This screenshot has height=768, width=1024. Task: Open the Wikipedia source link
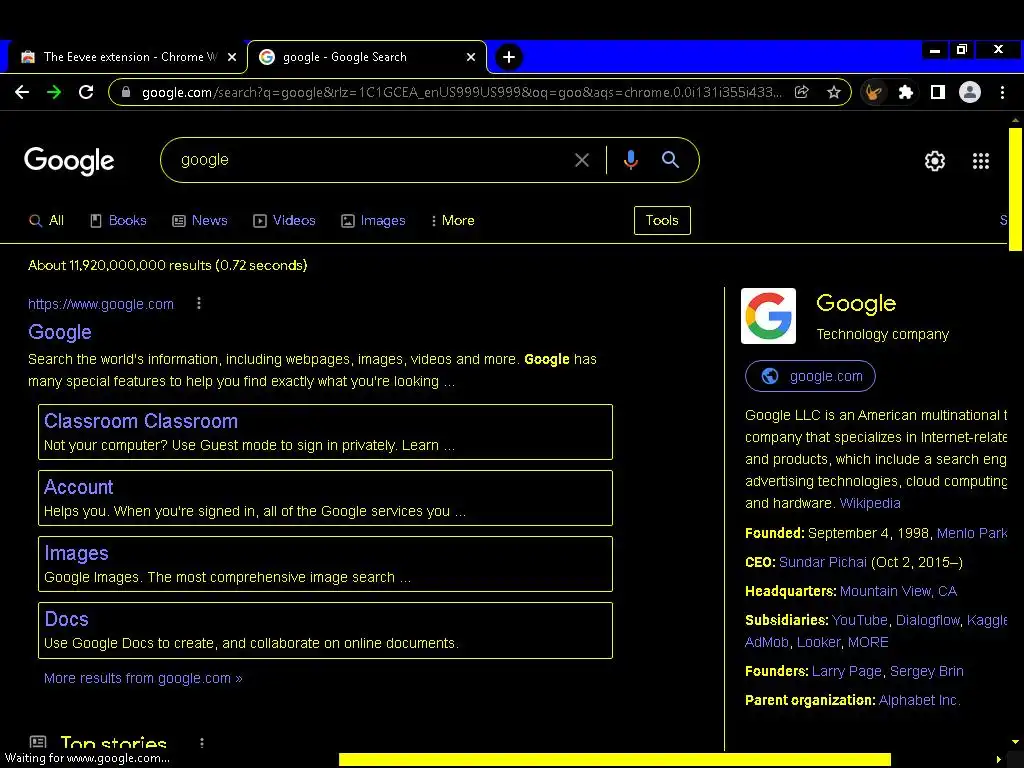tap(870, 504)
